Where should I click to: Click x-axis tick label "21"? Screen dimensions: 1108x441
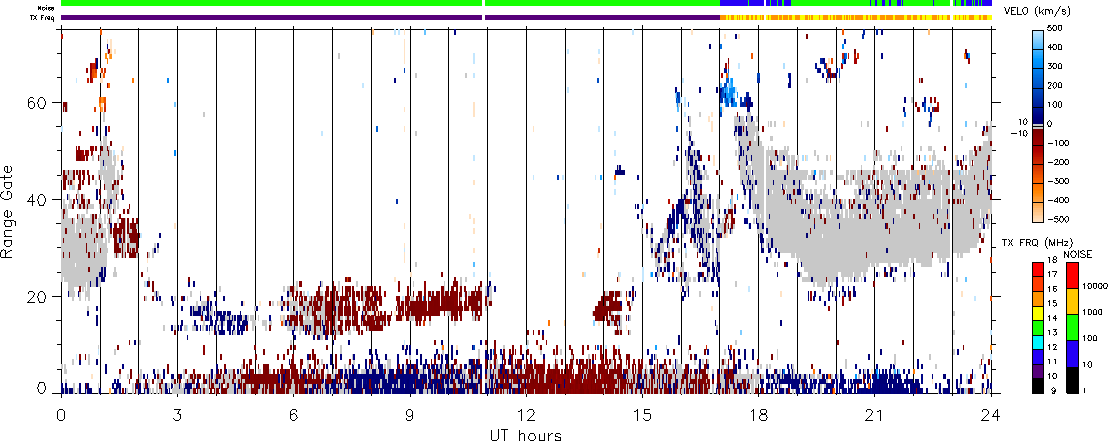pyautogui.click(x=874, y=416)
